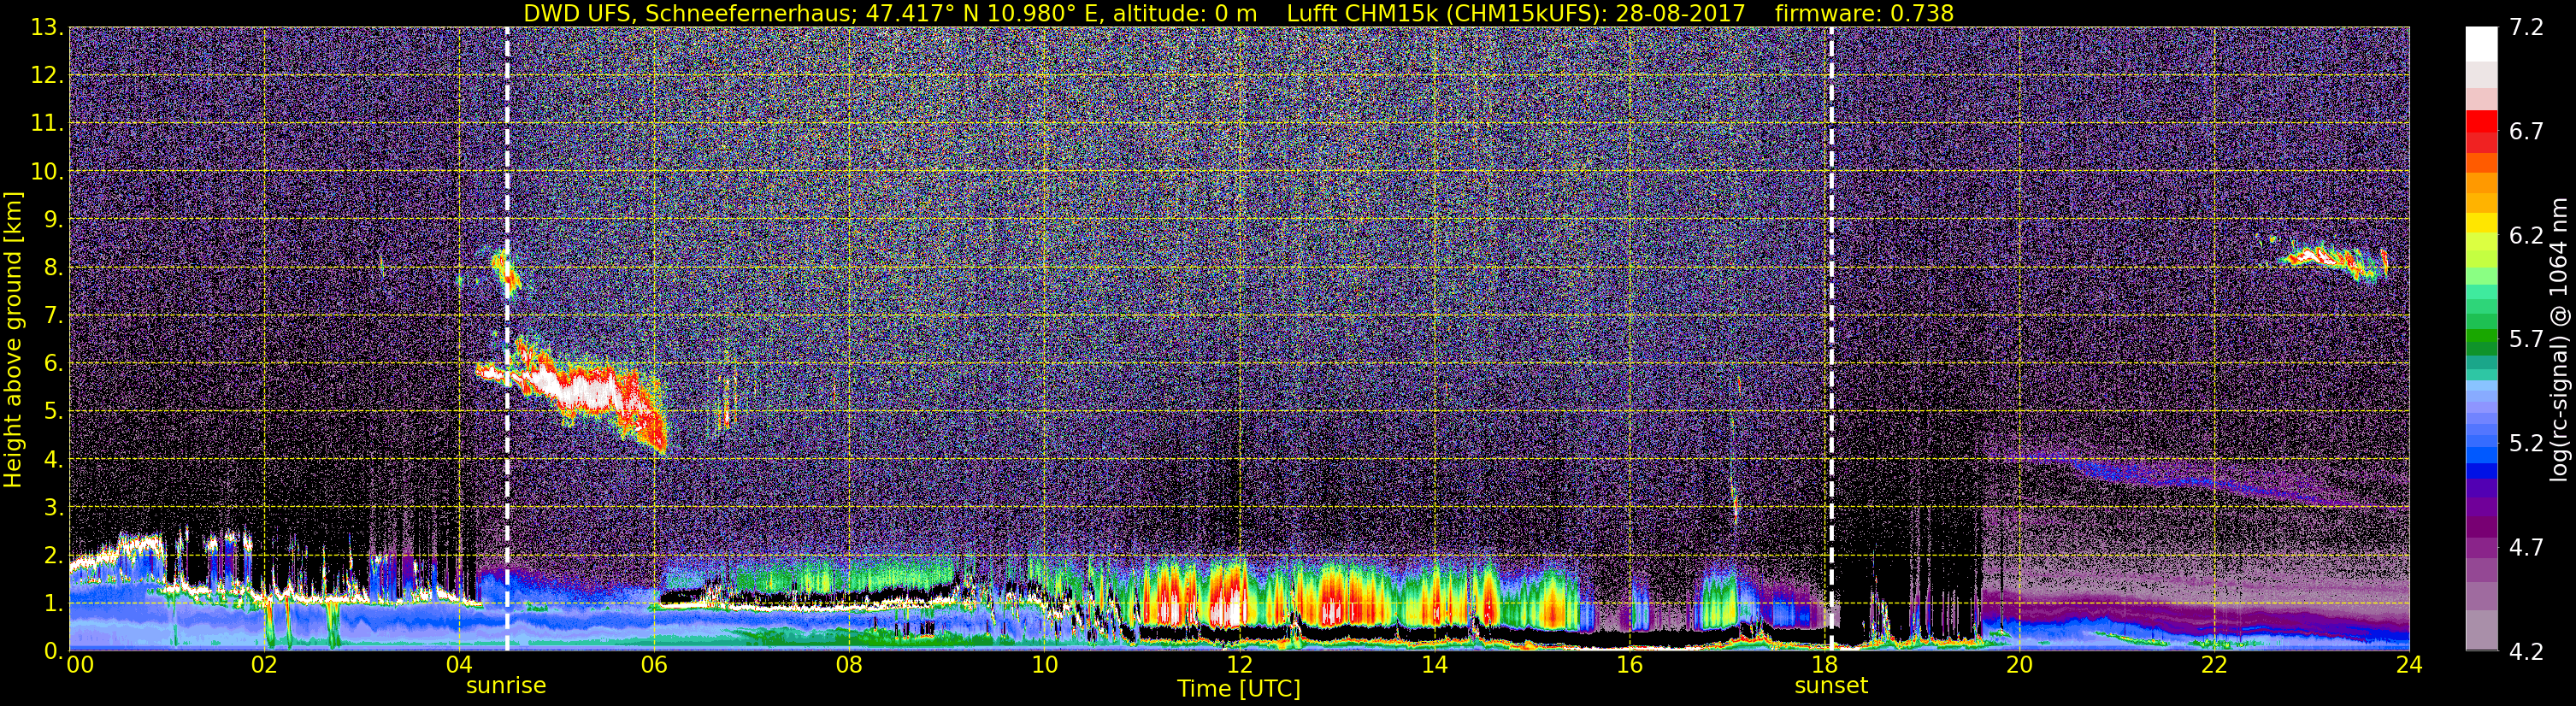
Task: Click the time axis tick label 06
Action: [654, 666]
